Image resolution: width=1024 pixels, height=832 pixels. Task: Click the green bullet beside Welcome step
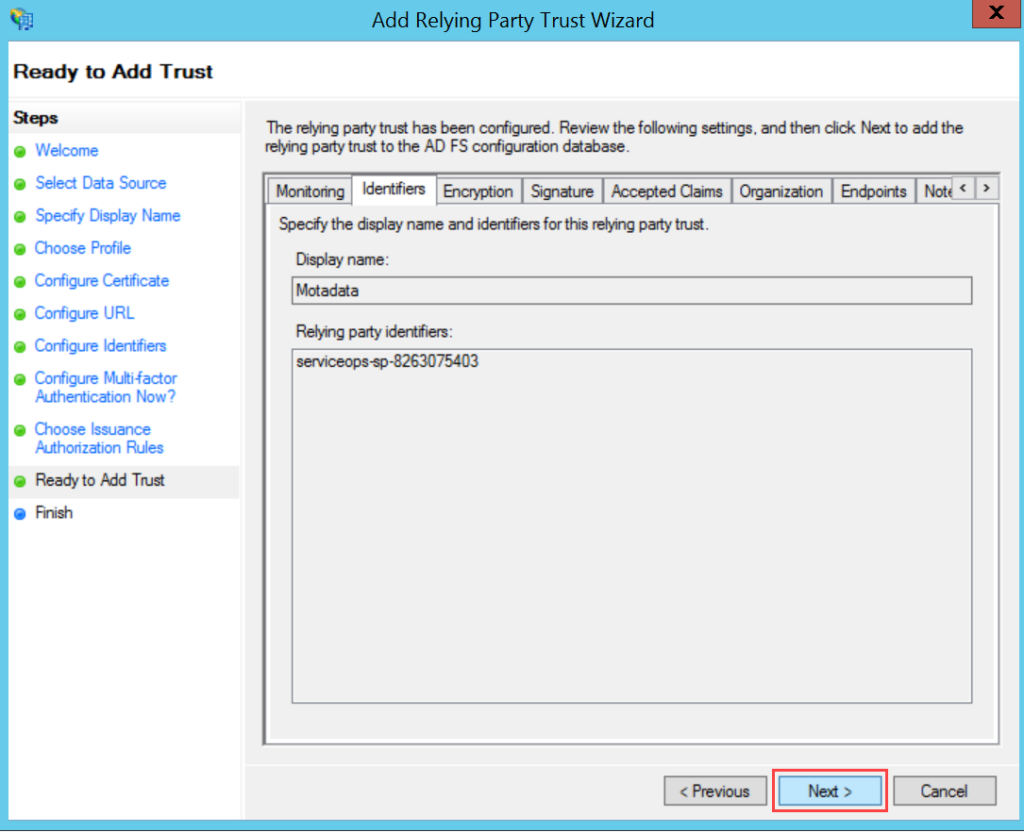pyautogui.click(x=19, y=151)
